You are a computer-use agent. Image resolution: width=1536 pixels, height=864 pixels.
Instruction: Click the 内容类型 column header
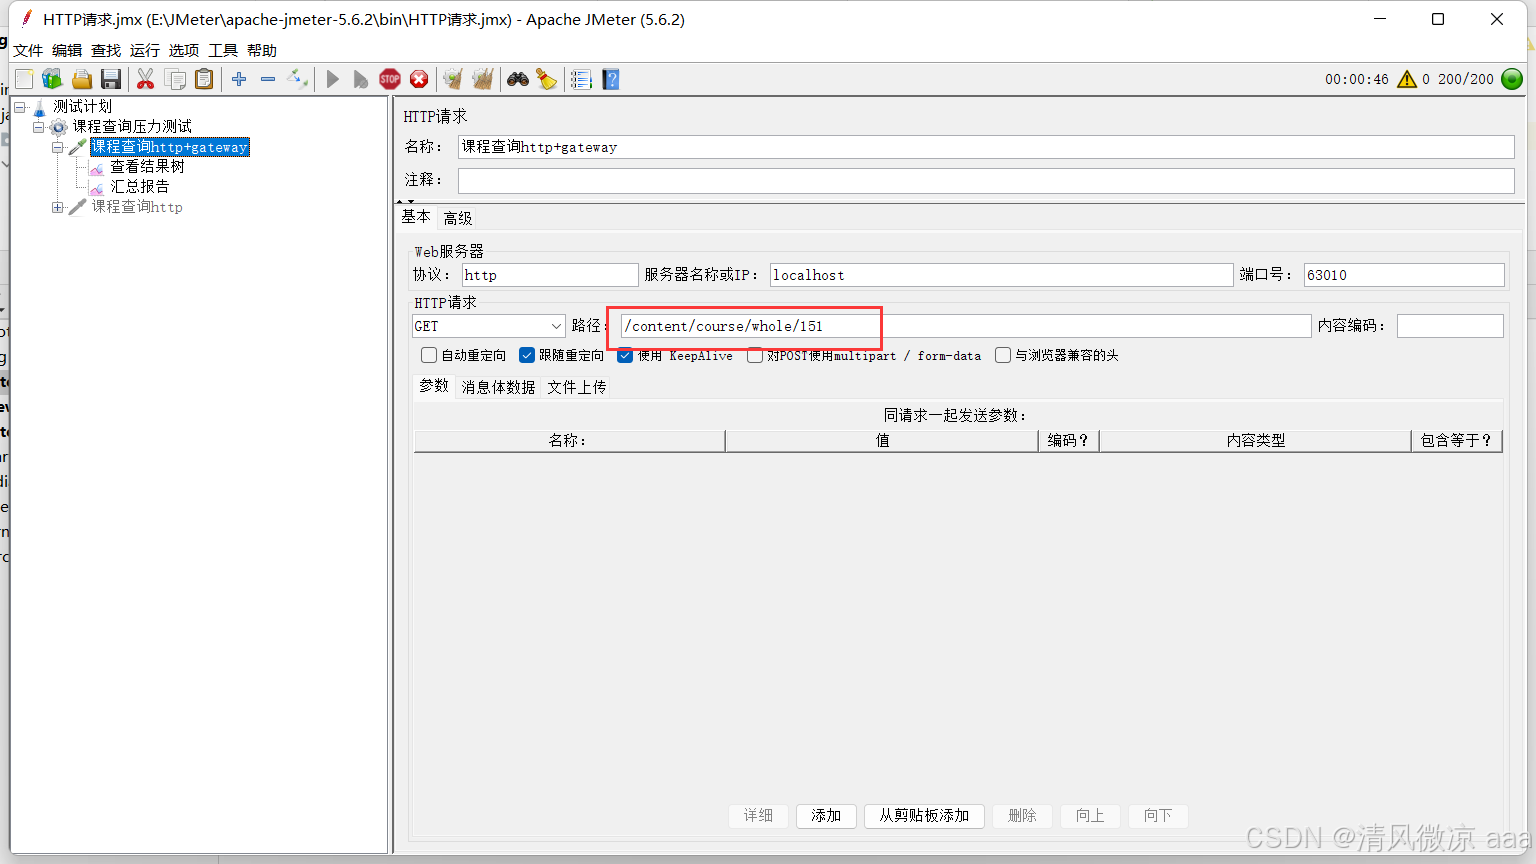pos(1255,441)
